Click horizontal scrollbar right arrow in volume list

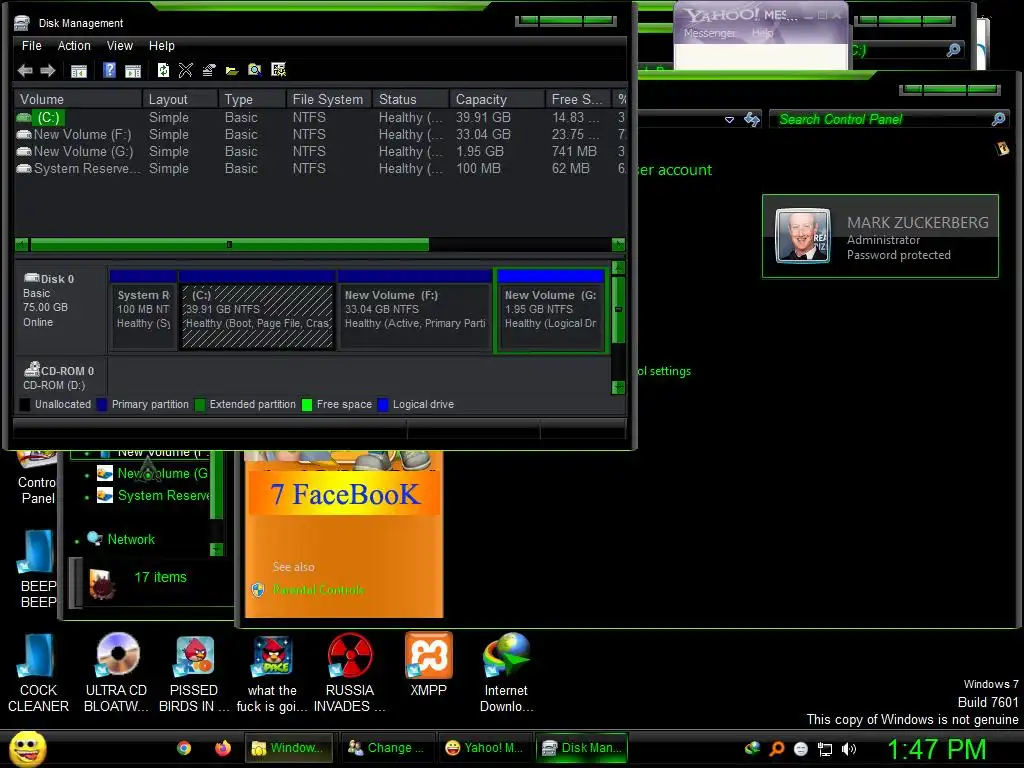coord(618,244)
